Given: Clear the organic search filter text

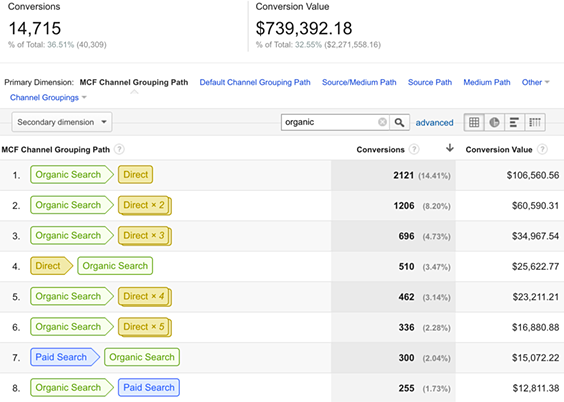Looking at the screenshot, I should [382, 122].
